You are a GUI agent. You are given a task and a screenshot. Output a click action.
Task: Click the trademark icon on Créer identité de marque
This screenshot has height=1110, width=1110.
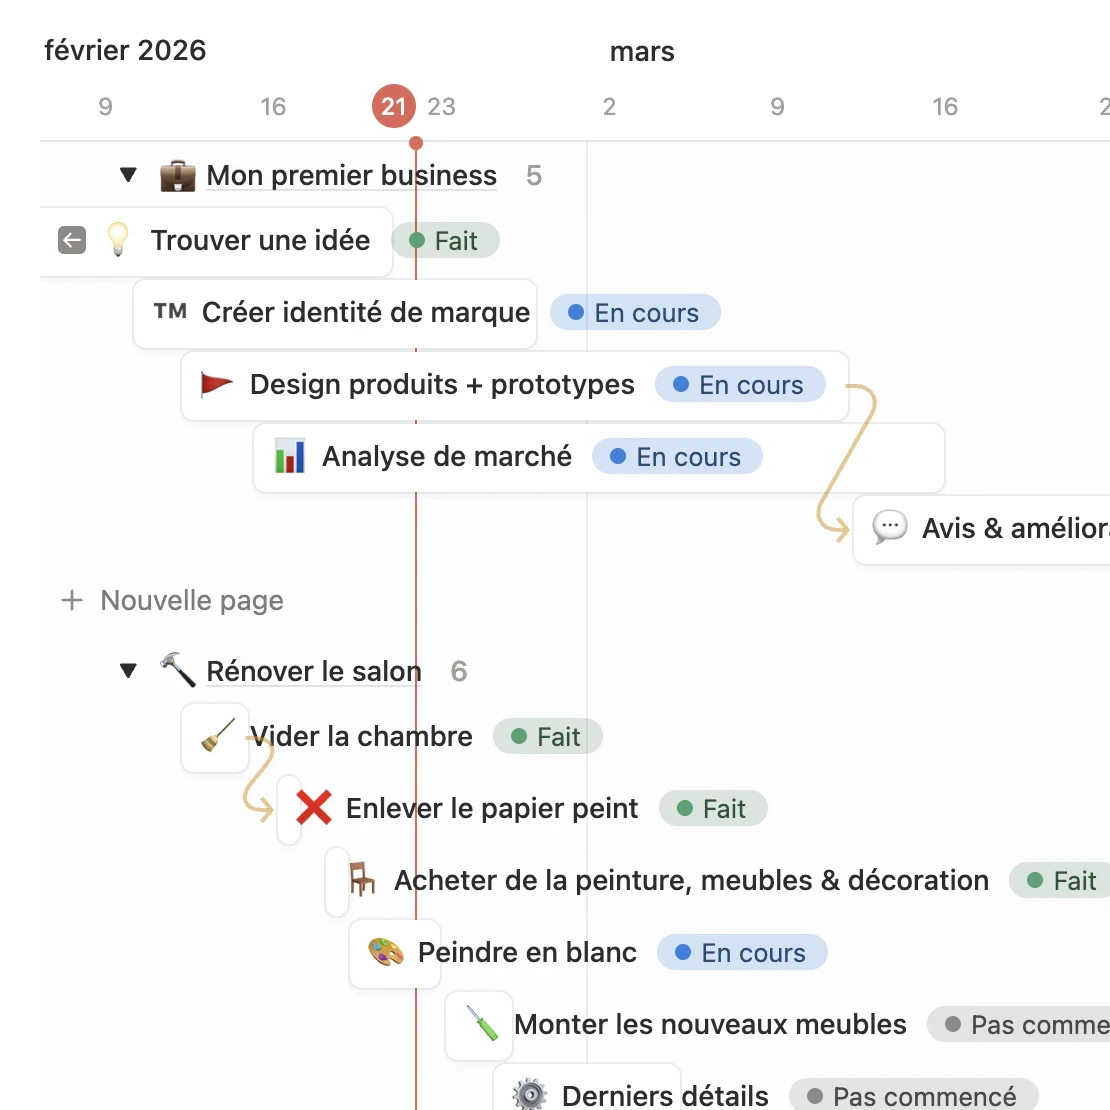[x=170, y=312]
